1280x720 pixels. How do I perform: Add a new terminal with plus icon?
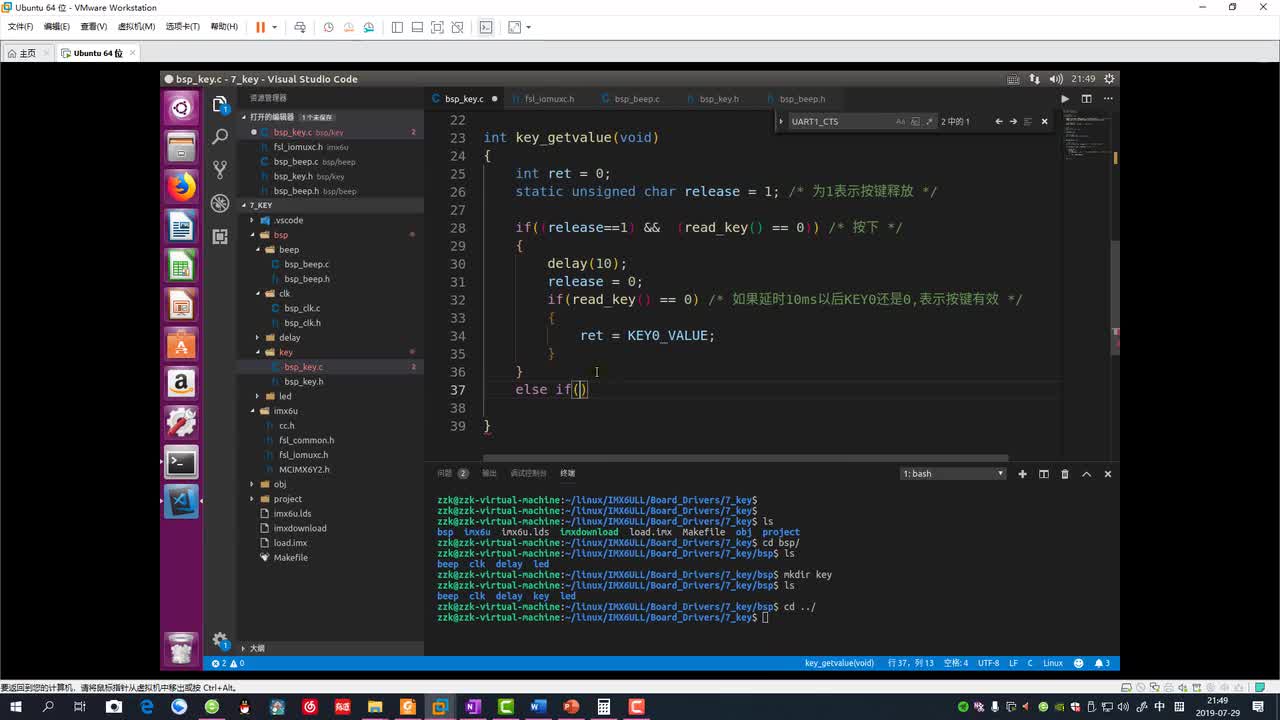coord(1022,474)
